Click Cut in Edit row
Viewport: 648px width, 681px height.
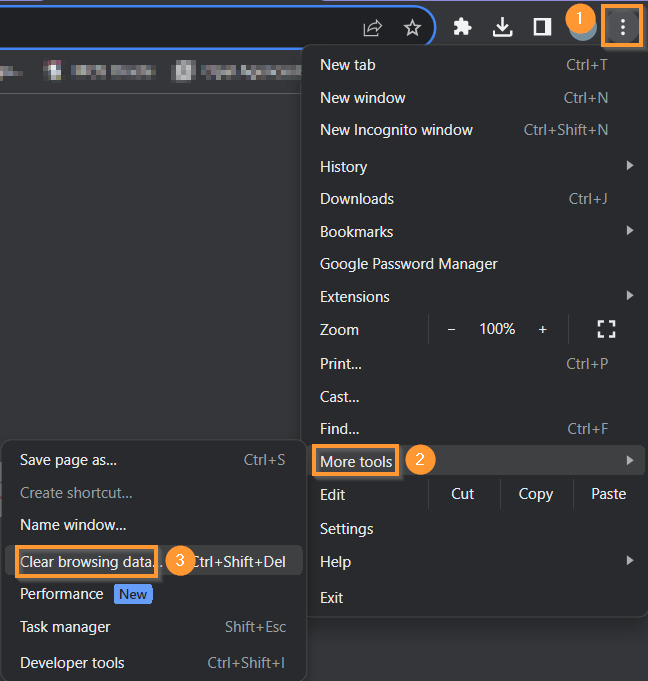point(463,494)
